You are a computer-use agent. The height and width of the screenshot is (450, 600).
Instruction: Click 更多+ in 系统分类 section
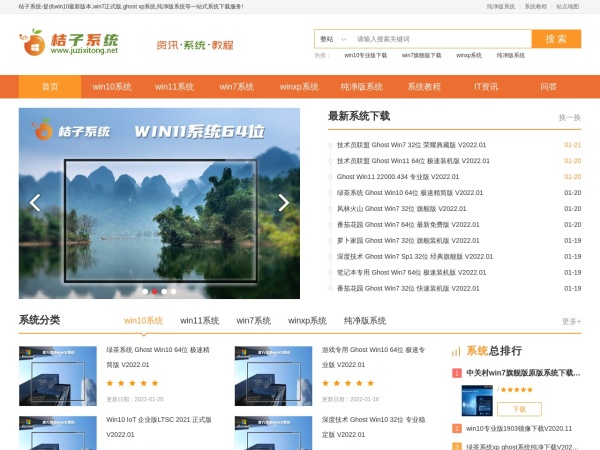[x=572, y=321]
